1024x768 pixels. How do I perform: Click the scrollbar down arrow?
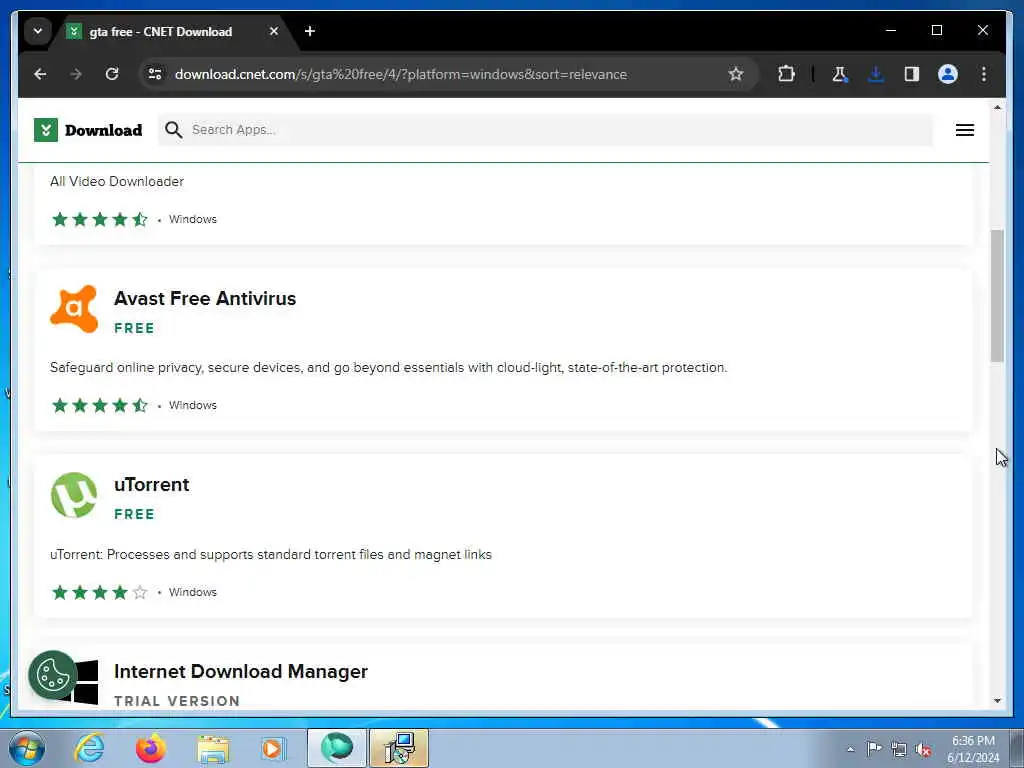point(997,701)
